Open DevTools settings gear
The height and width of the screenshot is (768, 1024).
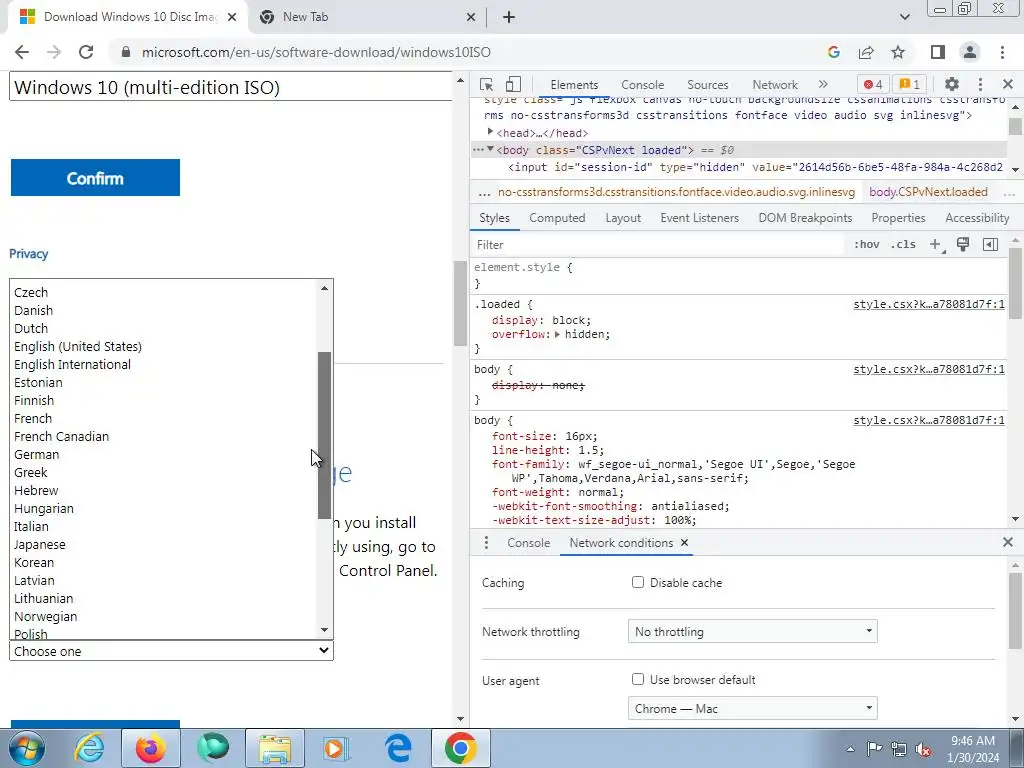pyautogui.click(x=952, y=84)
